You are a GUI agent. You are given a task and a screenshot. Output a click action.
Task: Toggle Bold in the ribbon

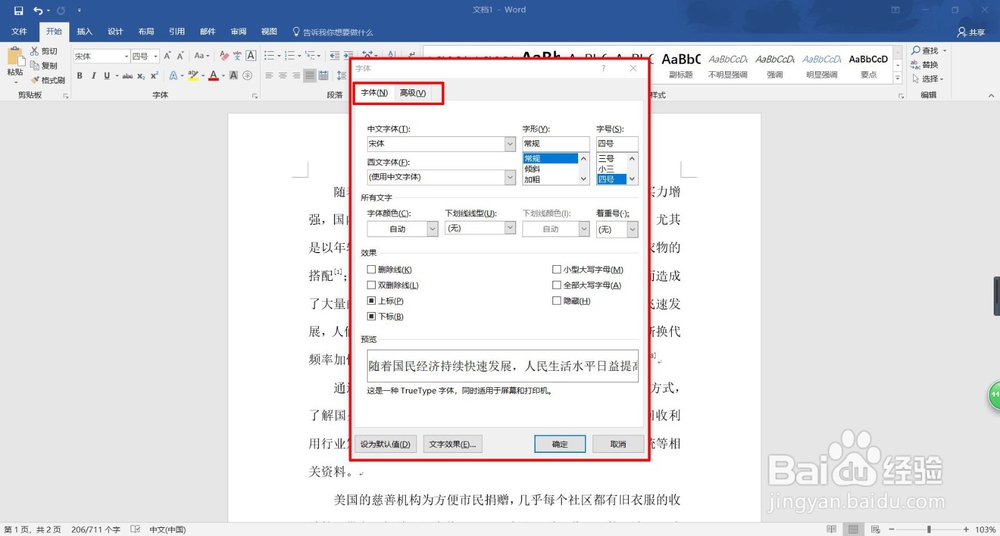(80, 76)
